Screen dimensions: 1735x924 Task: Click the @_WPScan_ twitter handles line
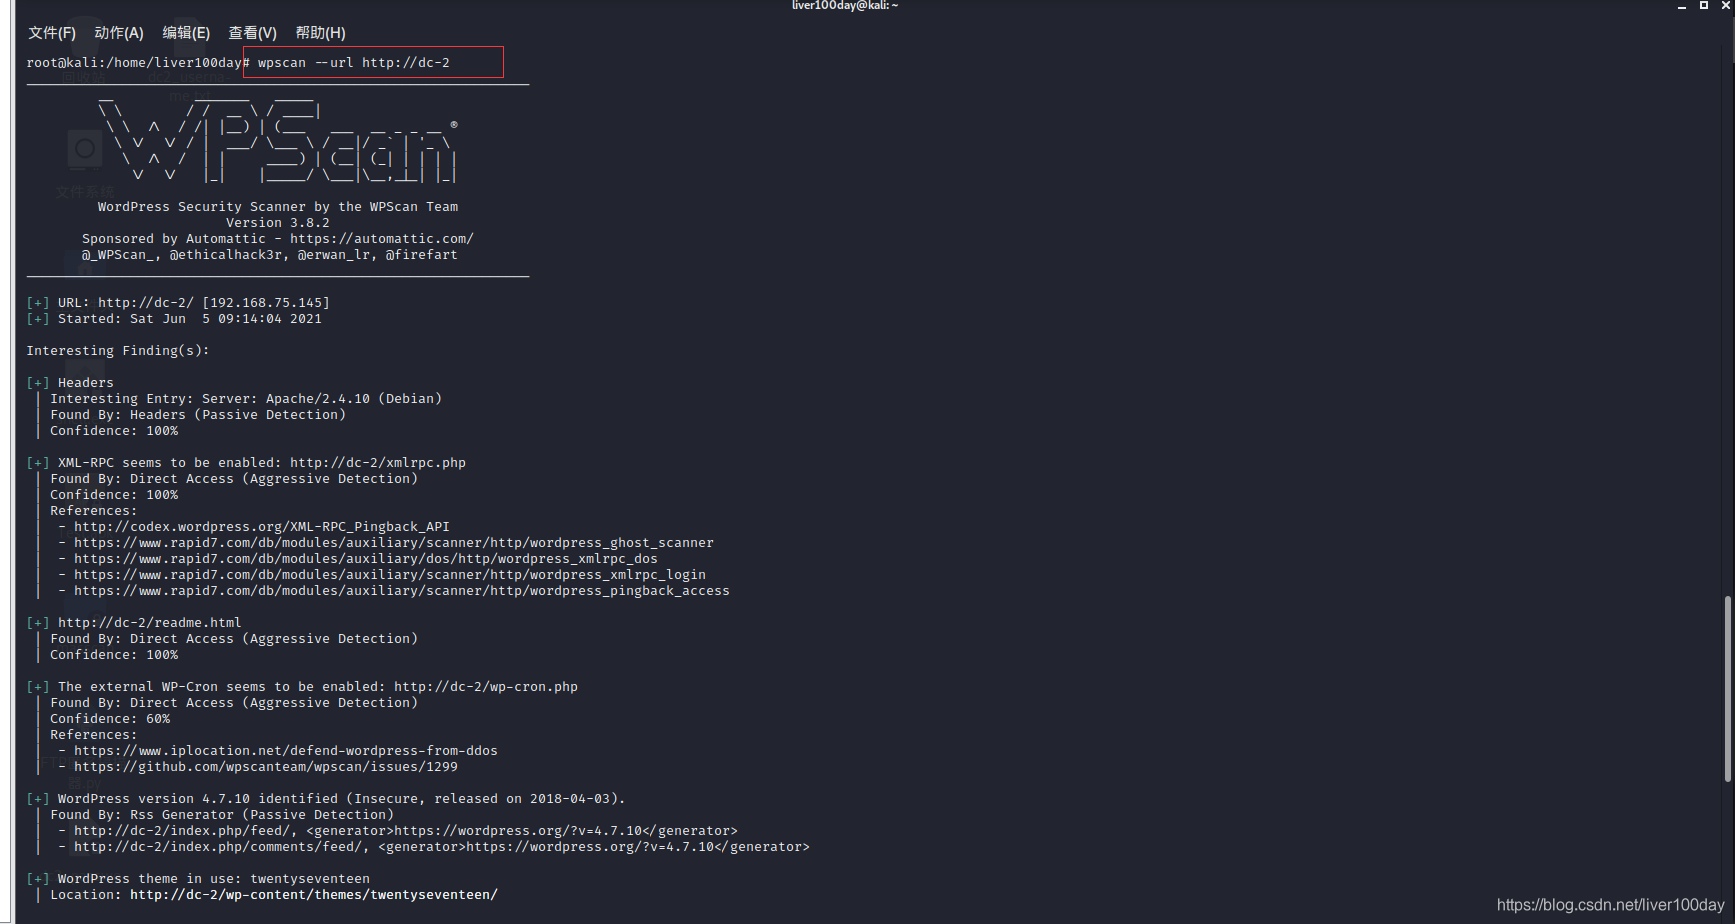click(270, 254)
